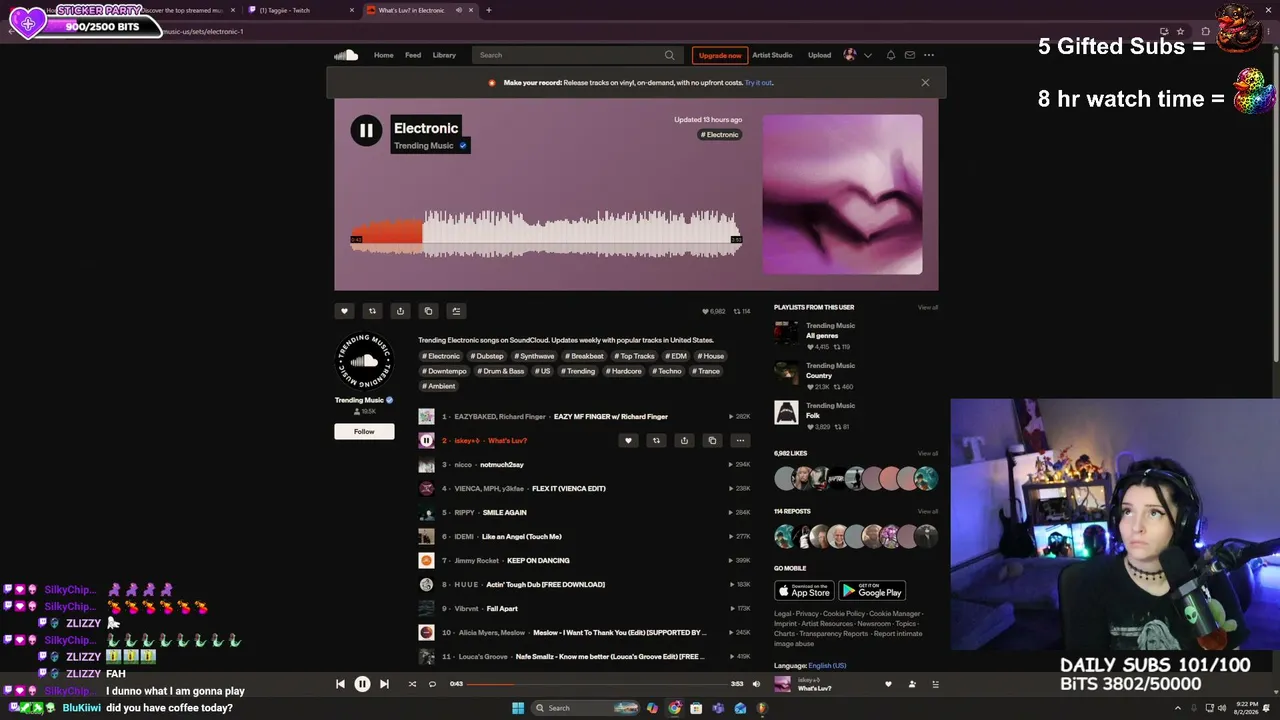Download on the App Store badge
Image resolution: width=1280 pixels, height=720 pixels.
coord(804,590)
